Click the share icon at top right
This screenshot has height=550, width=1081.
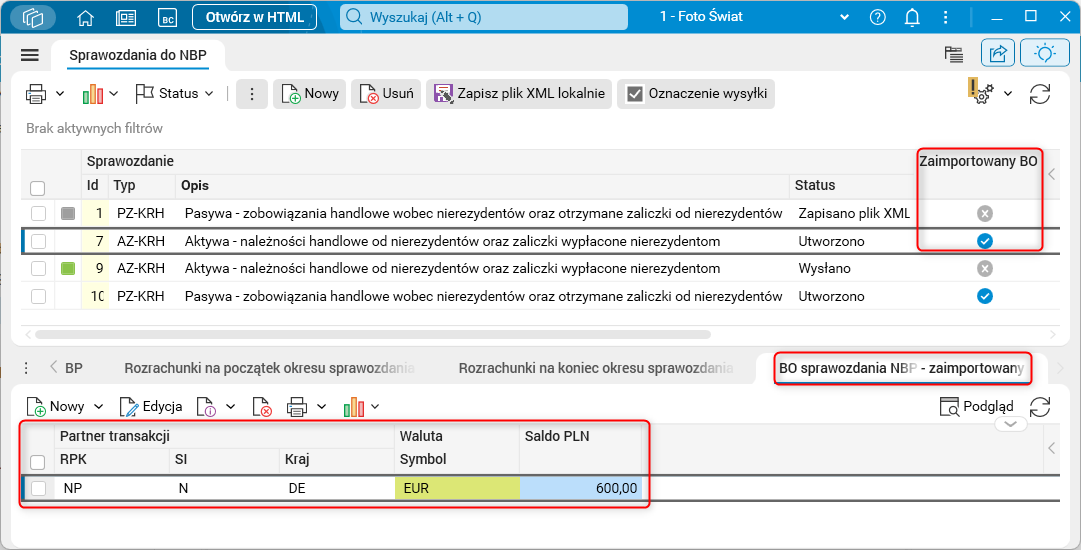(998, 54)
